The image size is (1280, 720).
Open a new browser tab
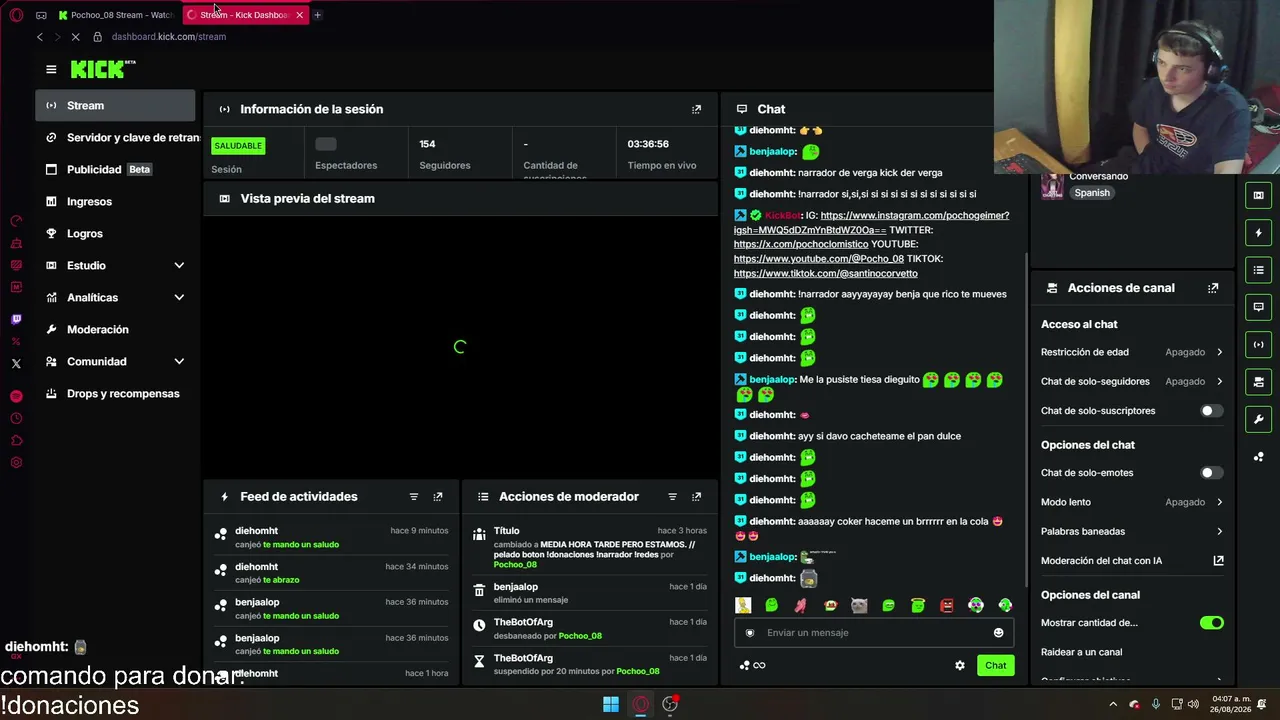[317, 15]
